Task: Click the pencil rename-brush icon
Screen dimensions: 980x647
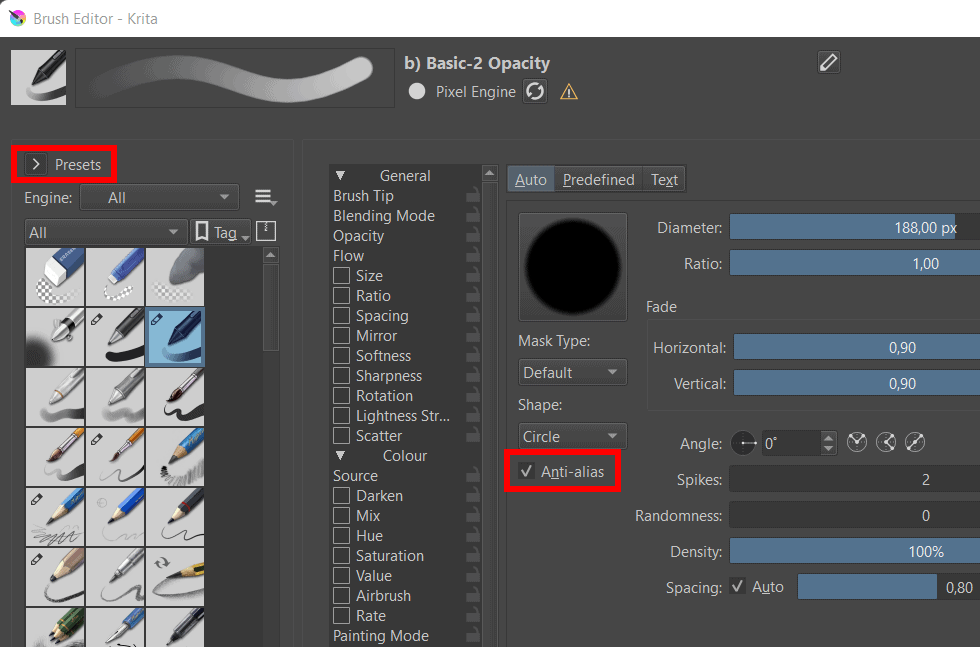Action: pyautogui.click(x=828, y=62)
